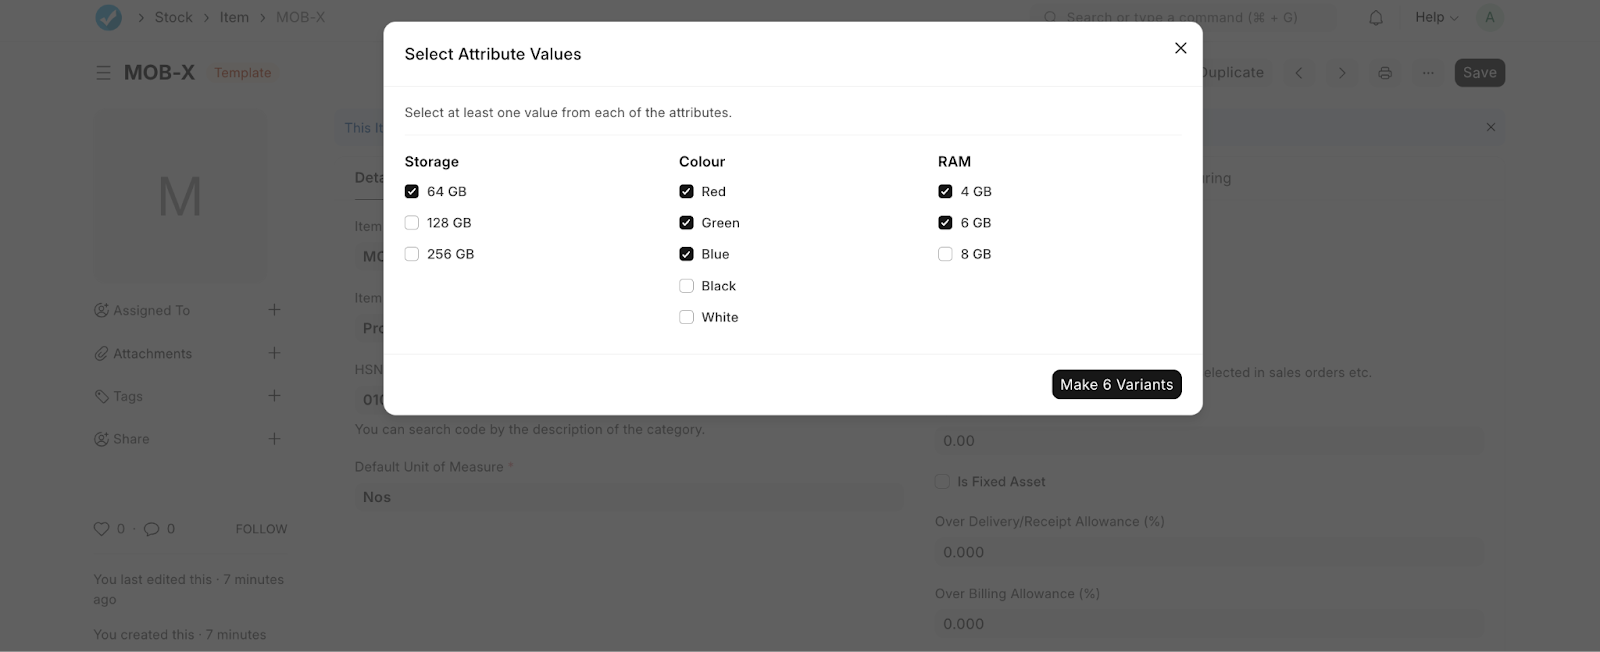
Task: Uncheck the Green colour checkbox
Action: pyautogui.click(x=686, y=223)
